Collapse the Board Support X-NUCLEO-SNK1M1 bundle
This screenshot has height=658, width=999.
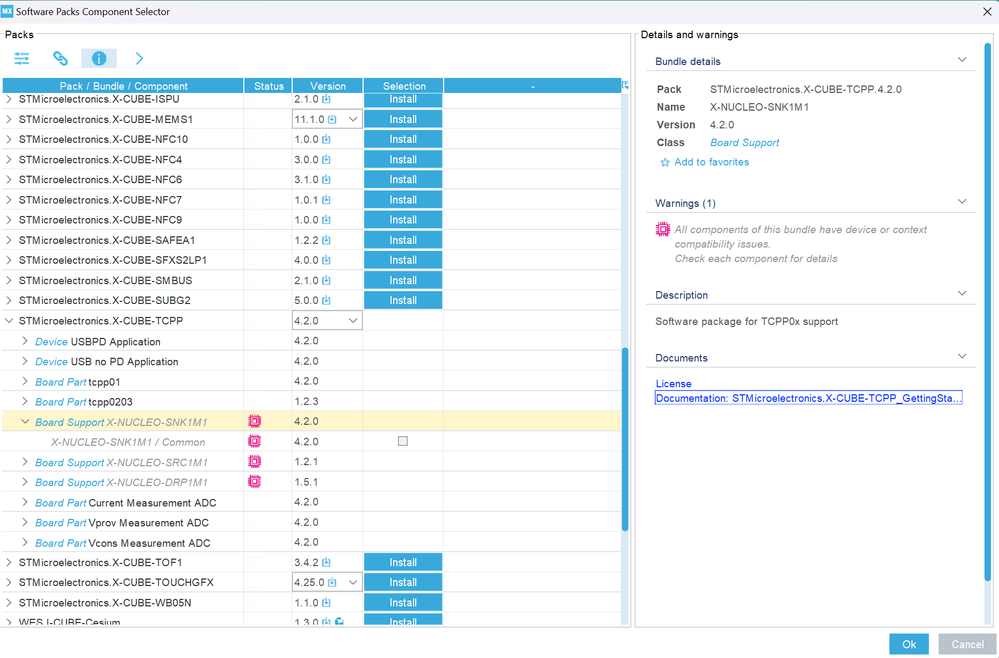coord(25,422)
